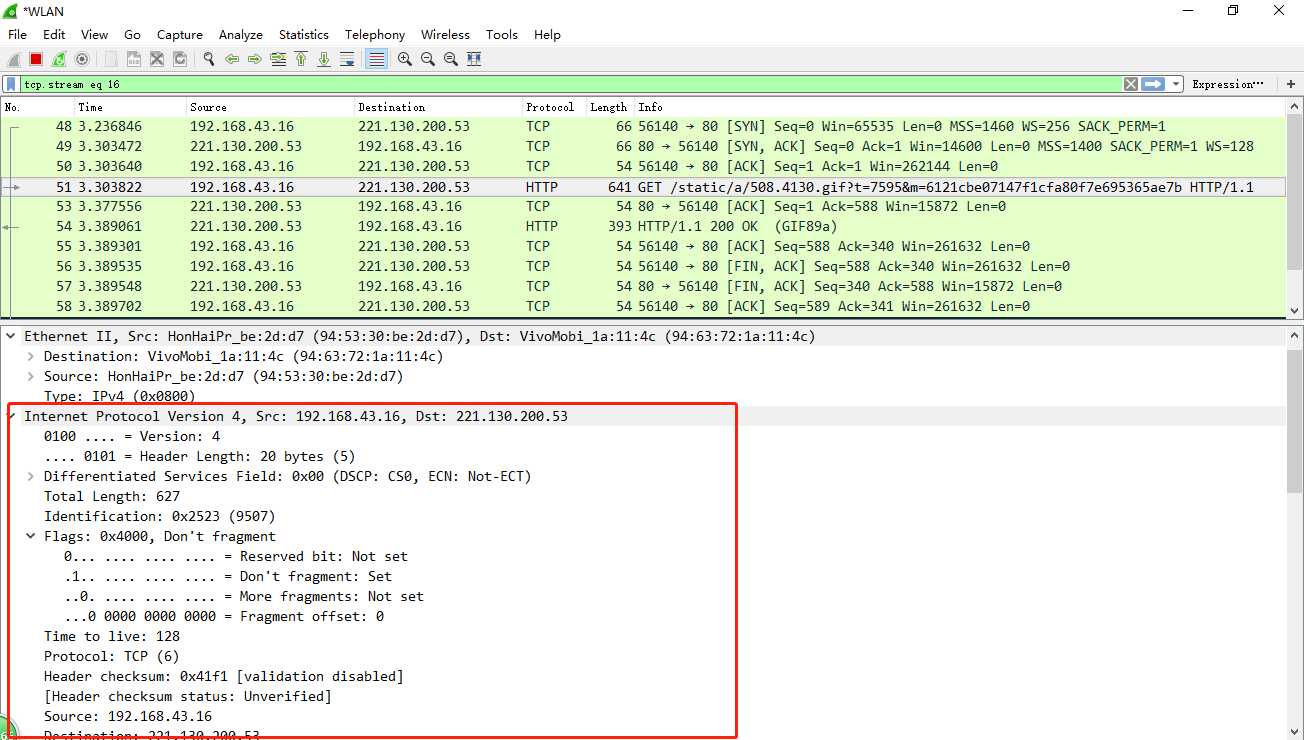Go forward to the next packet

click(x=255, y=60)
